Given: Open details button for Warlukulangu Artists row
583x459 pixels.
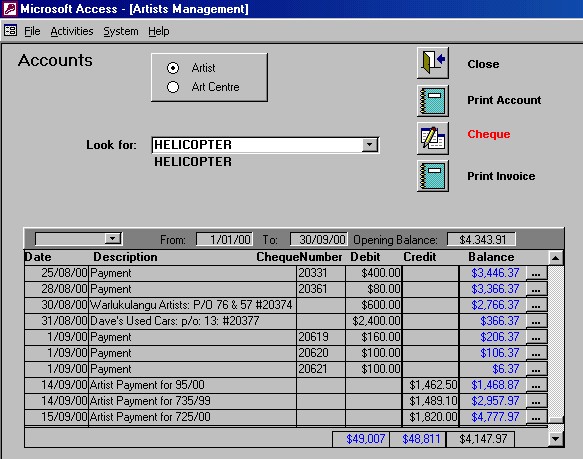Looking at the screenshot, I should point(536,305).
